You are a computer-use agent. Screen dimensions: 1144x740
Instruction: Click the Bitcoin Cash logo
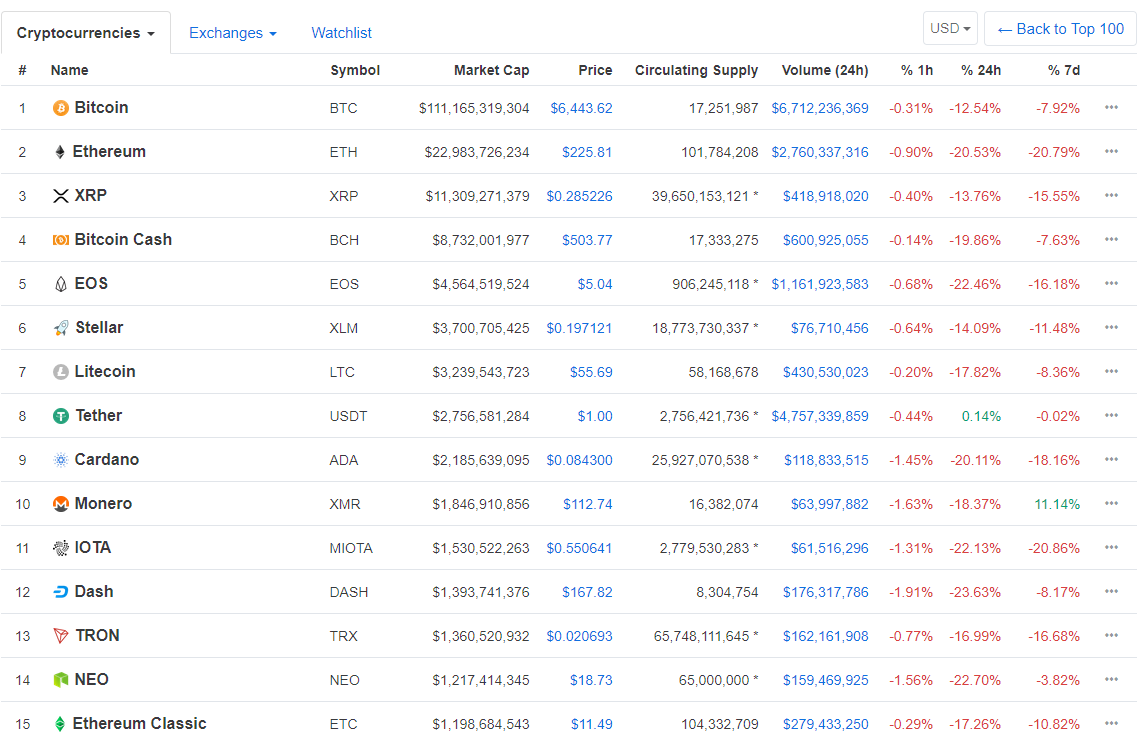point(60,239)
